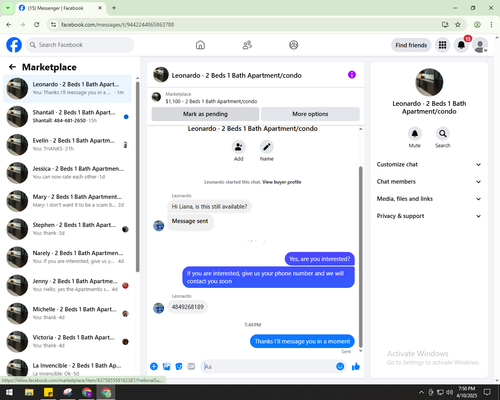Open Stephen conversation in list

pyautogui.click(x=68, y=229)
